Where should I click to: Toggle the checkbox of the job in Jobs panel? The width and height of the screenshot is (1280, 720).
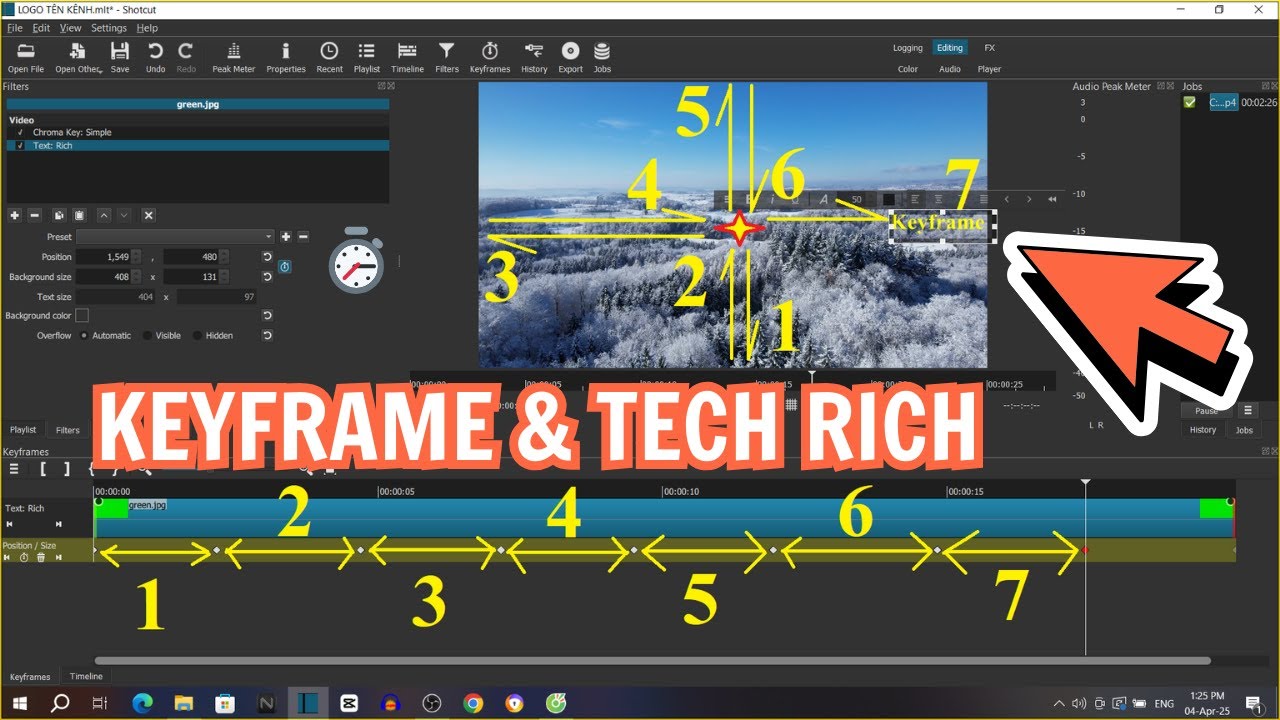(x=1189, y=102)
